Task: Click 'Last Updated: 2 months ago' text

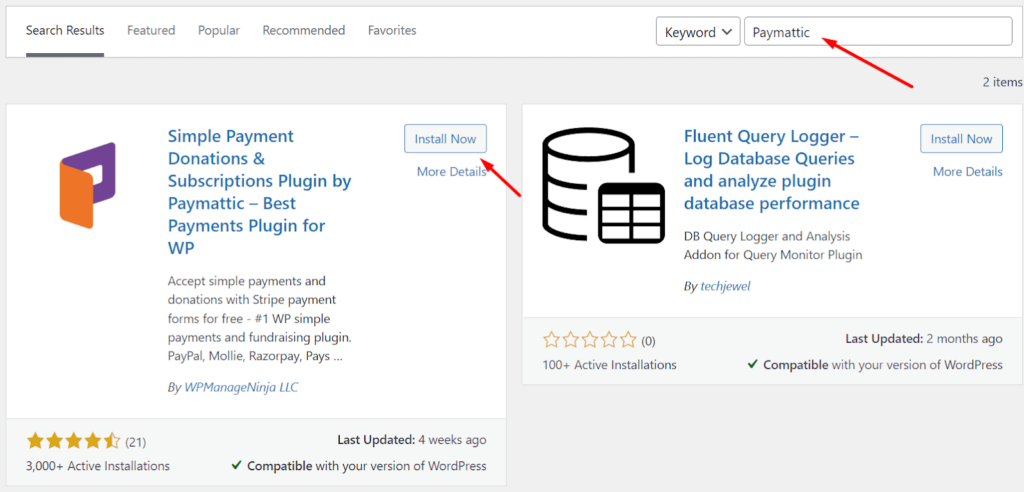Action: [x=924, y=338]
